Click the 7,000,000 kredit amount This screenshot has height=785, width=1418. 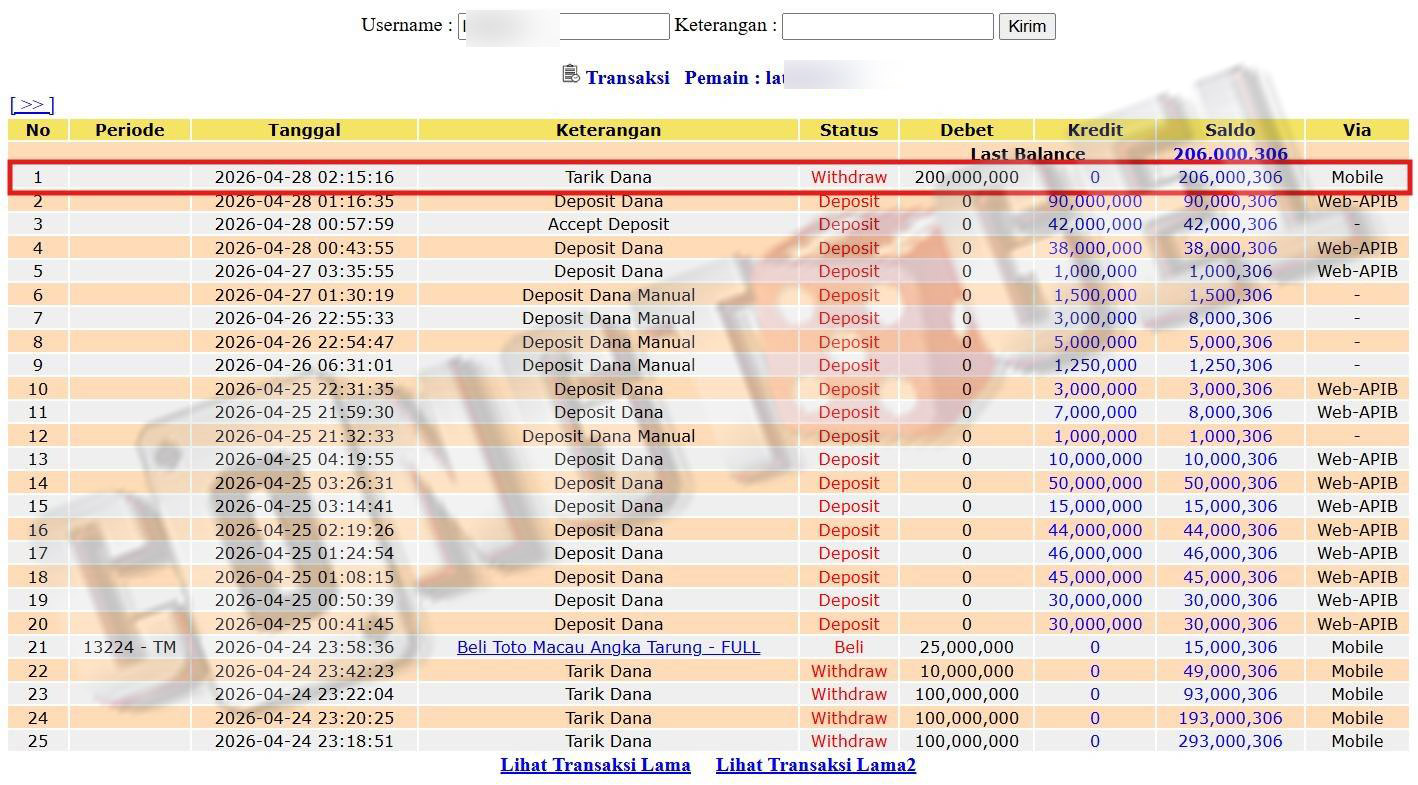tap(1095, 412)
